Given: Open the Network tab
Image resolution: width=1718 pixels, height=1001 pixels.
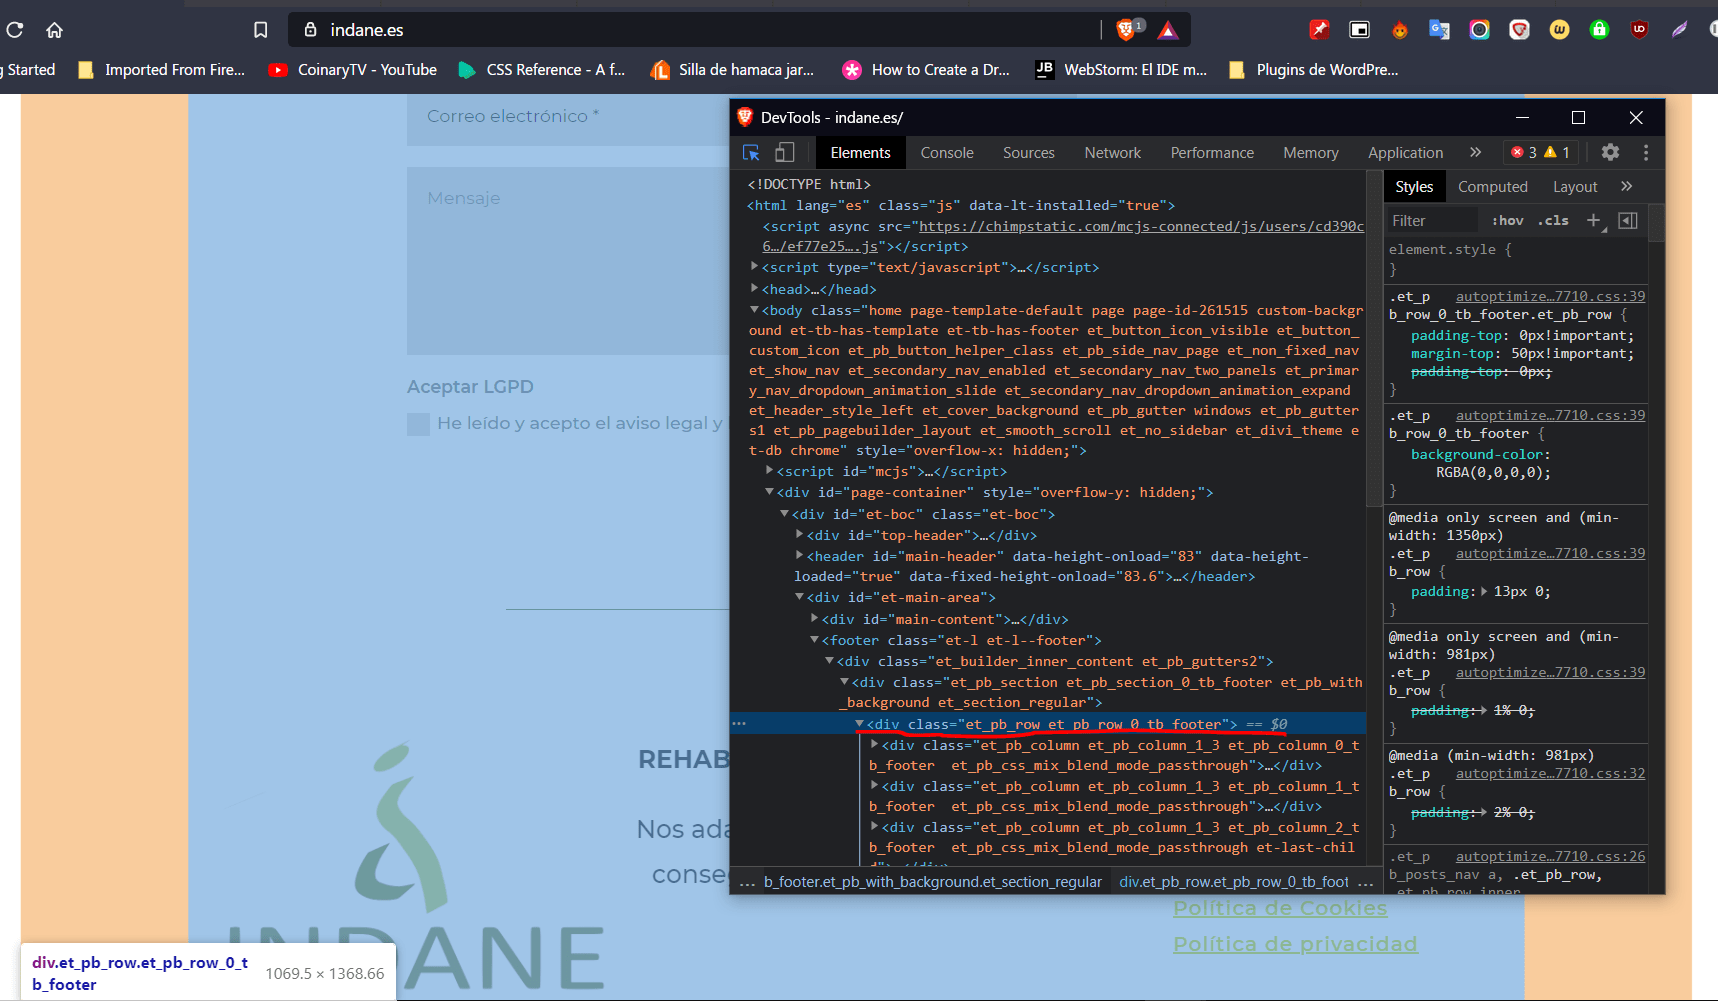Looking at the screenshot, I should [1112, 152].
